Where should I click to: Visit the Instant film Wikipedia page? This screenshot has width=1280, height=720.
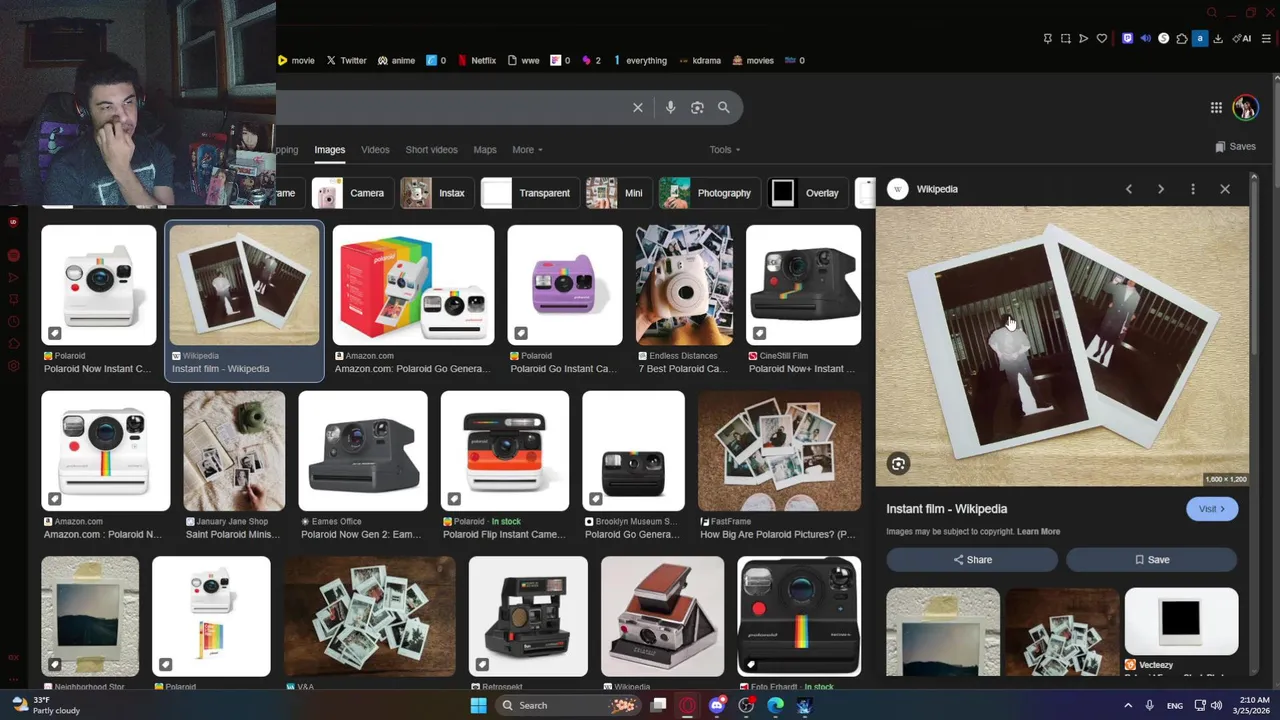pyautogui.click(x=1212, y=509)
